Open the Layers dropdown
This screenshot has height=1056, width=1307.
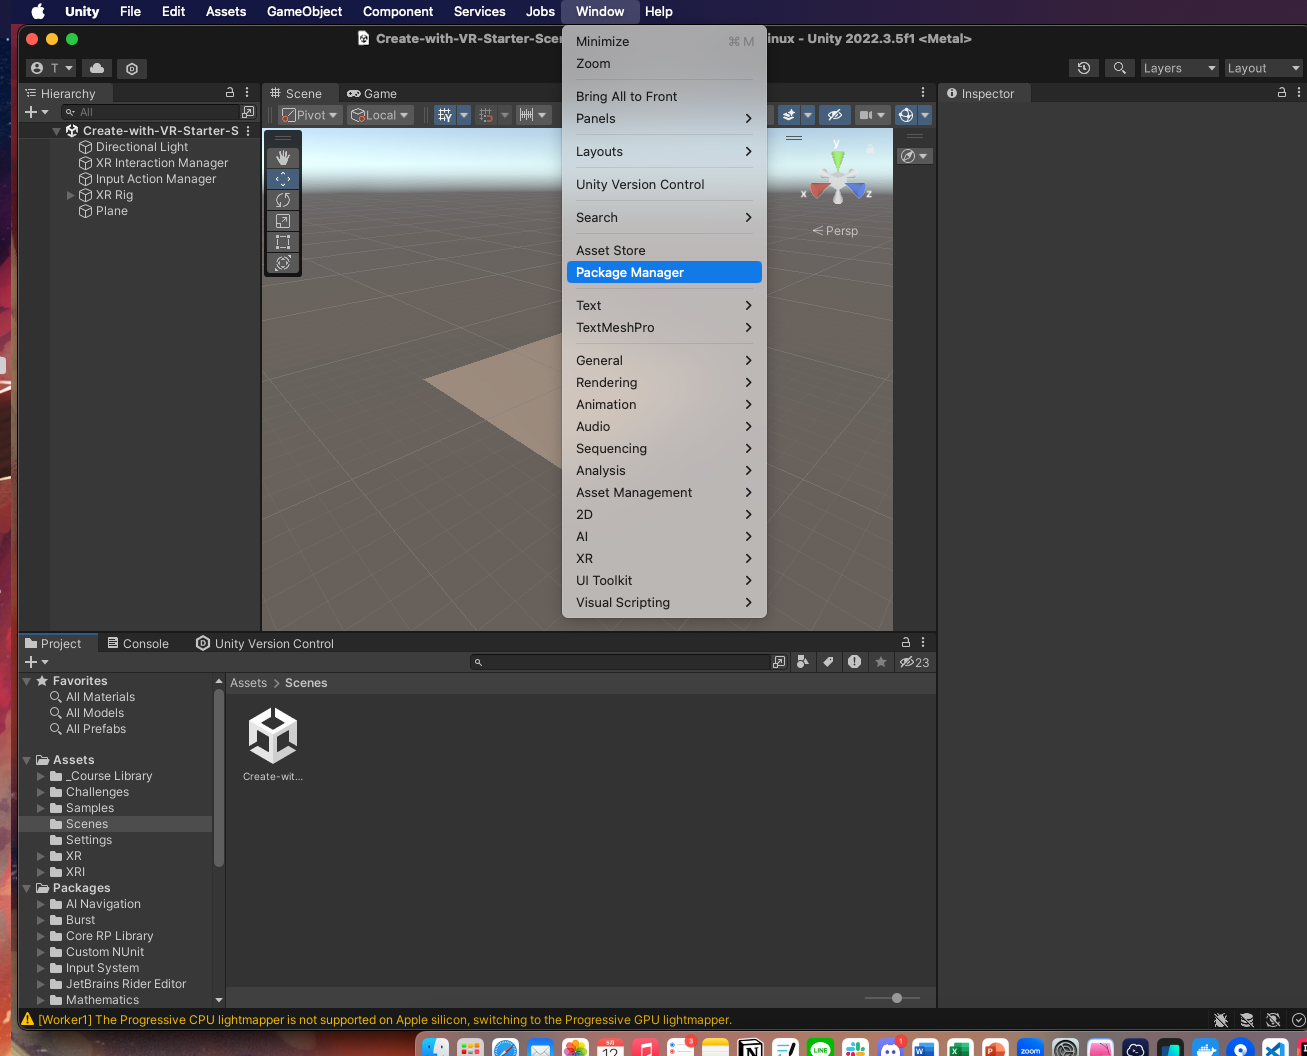click(1179, 68)
